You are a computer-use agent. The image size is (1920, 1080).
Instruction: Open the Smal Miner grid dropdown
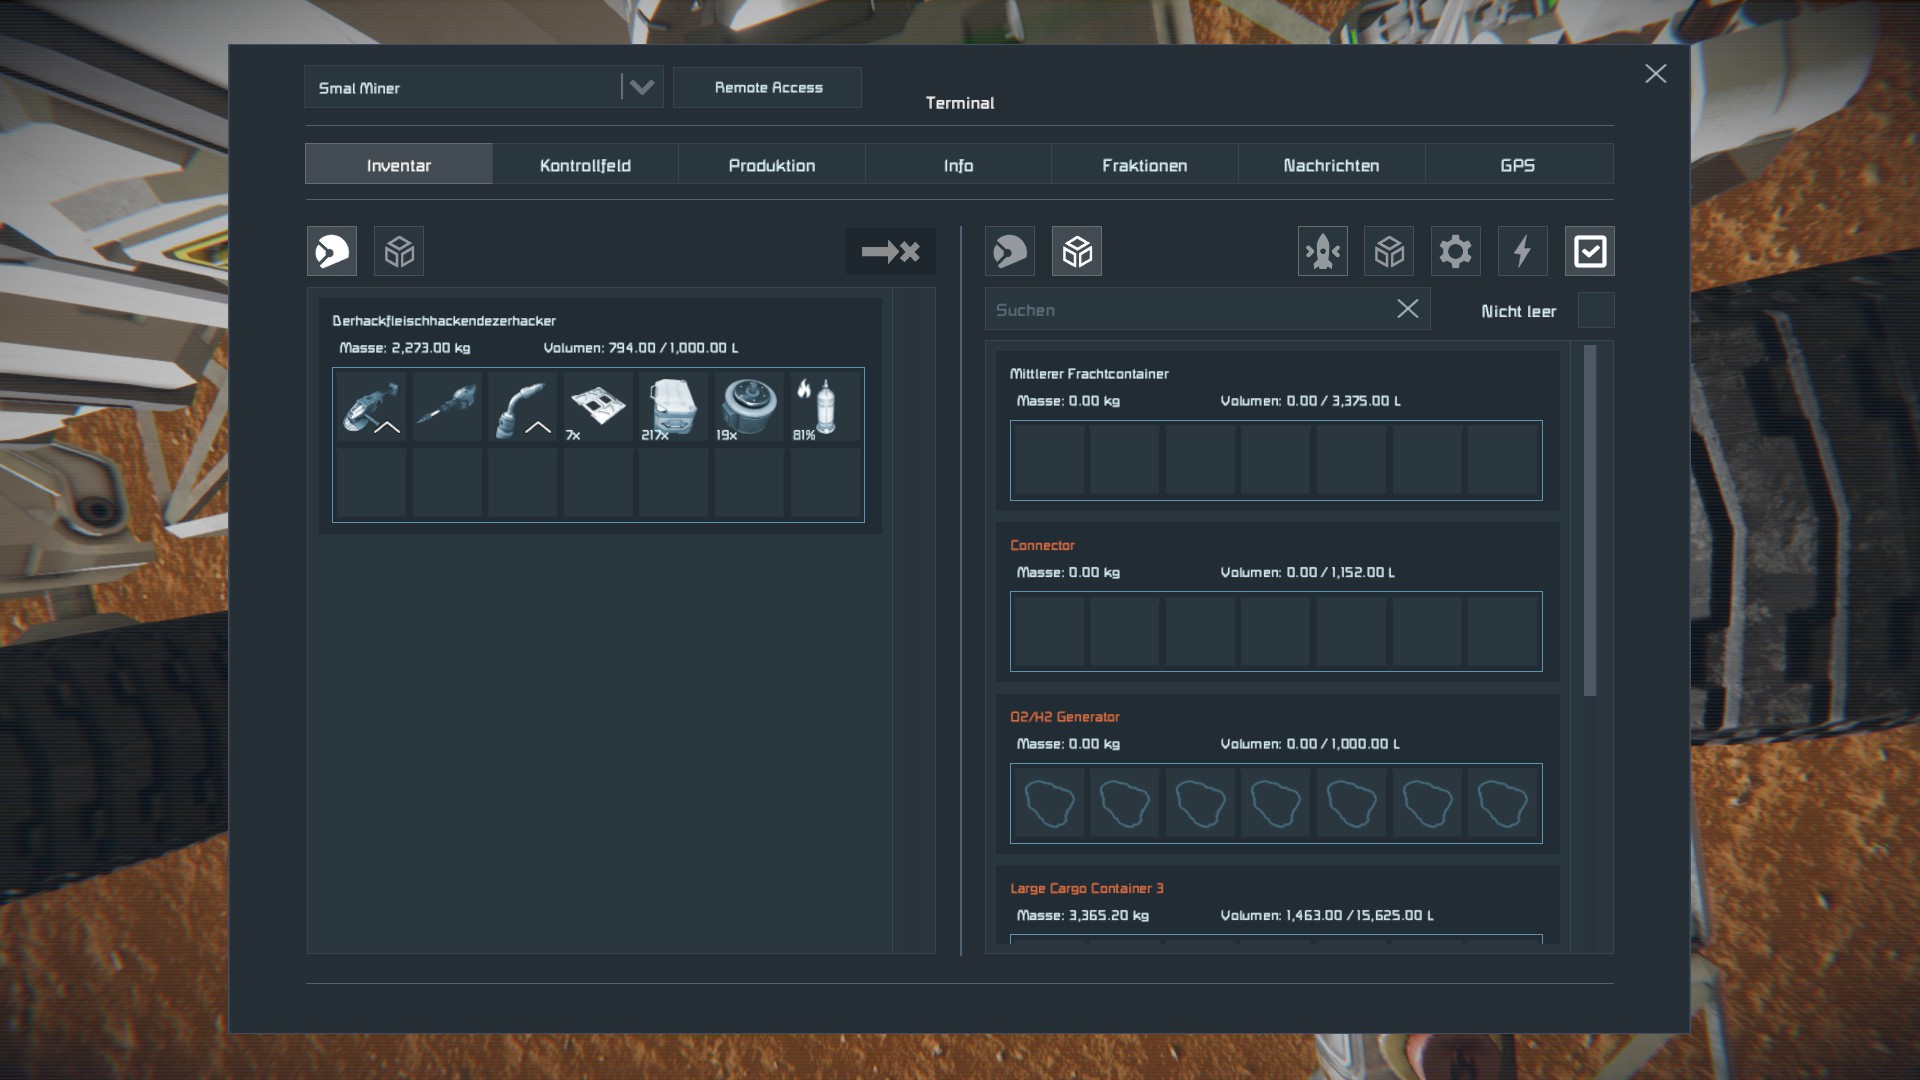click(641, 87)
